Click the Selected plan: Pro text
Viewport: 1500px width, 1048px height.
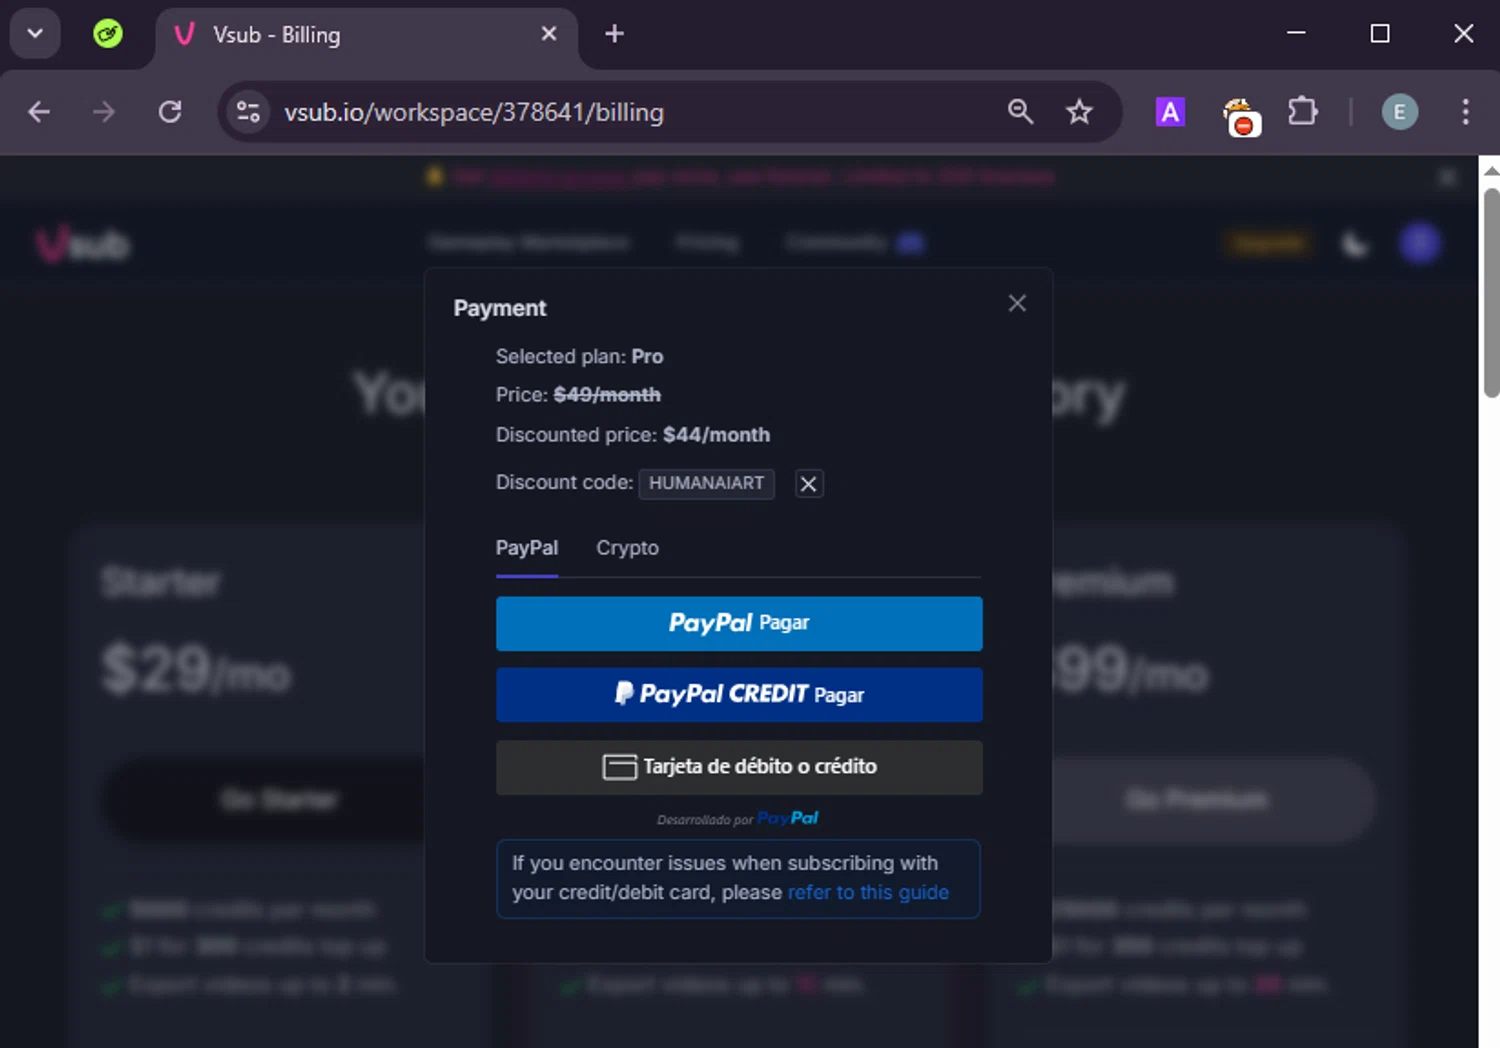(x=579, y=357)
